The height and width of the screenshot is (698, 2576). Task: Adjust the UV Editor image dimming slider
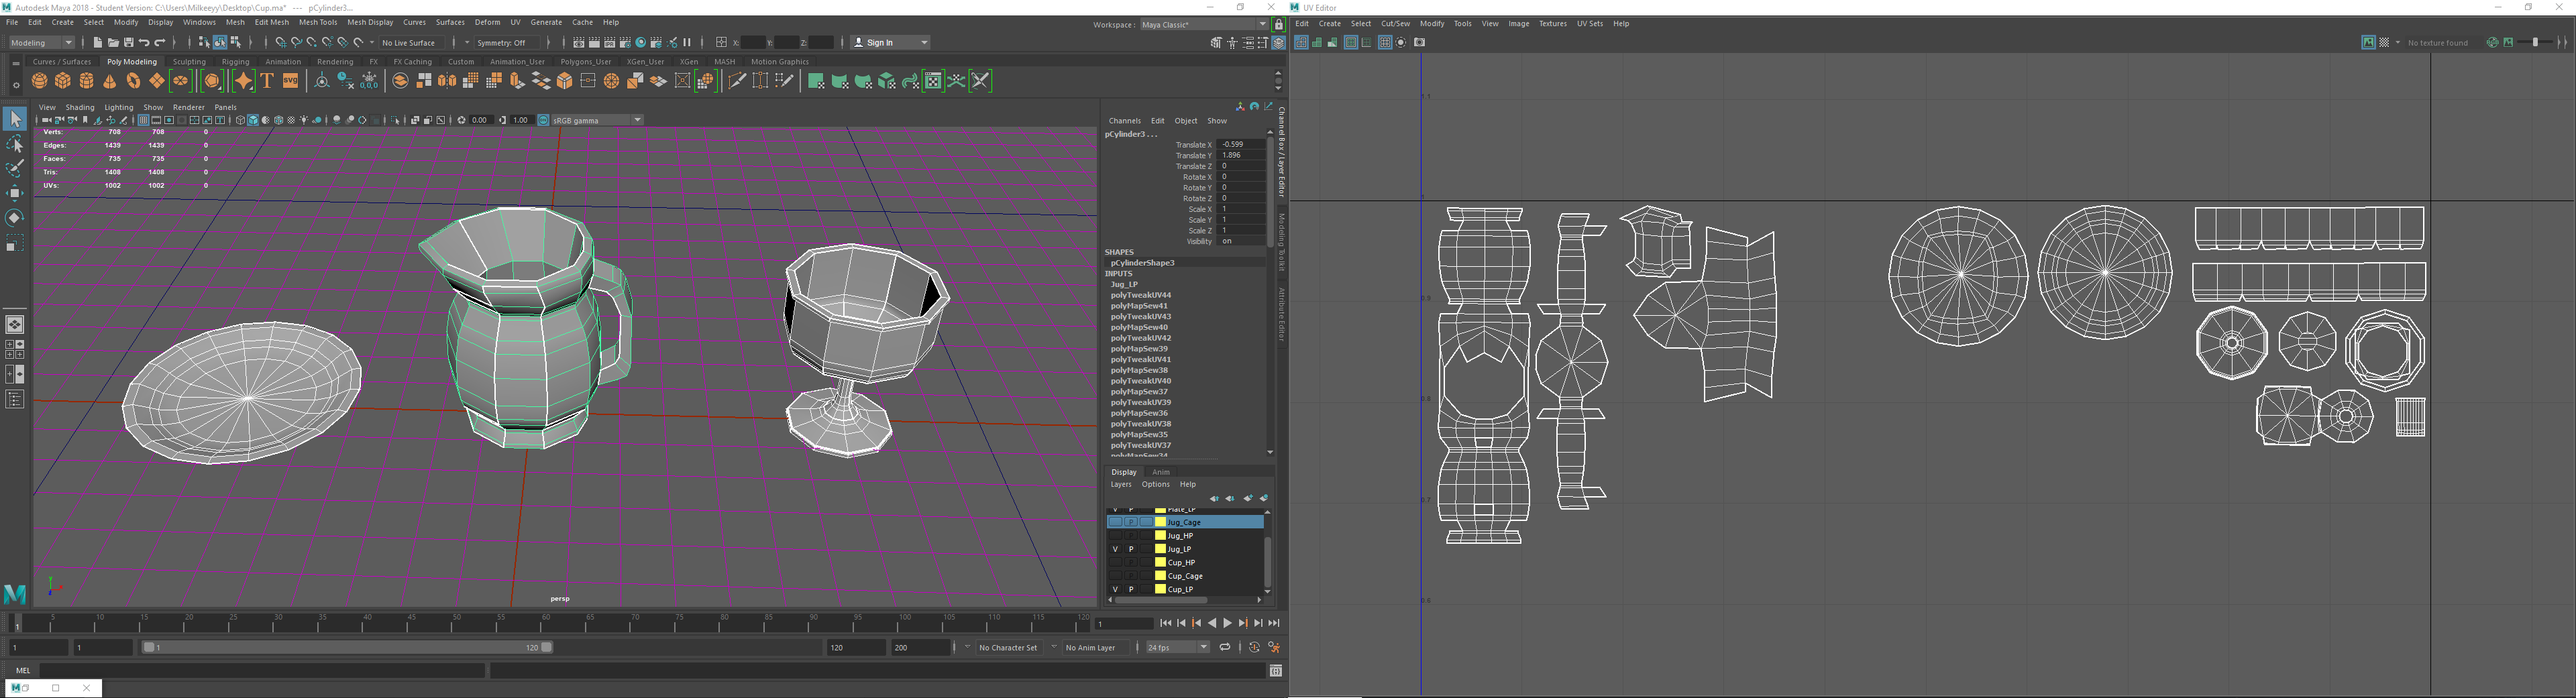tap(2535, 43)
